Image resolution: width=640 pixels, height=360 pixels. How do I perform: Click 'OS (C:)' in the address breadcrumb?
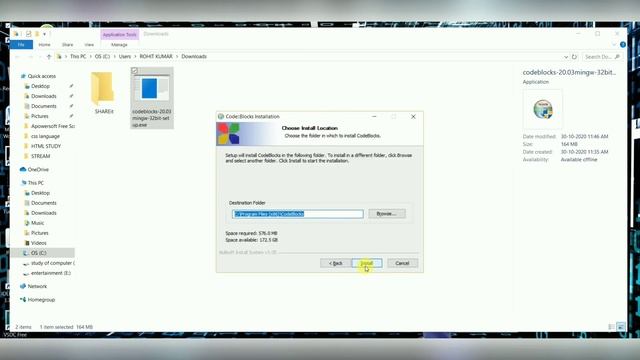pos(102,56)
